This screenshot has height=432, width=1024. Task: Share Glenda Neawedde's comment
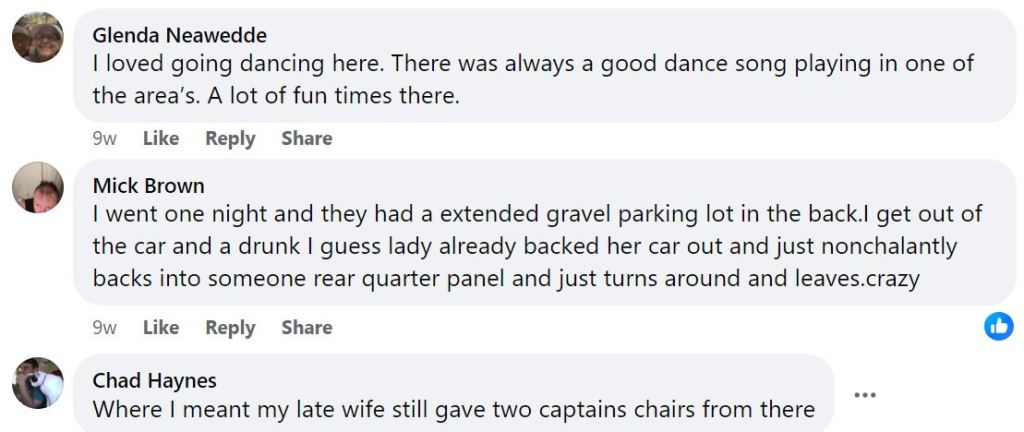[x=307, y=139]
